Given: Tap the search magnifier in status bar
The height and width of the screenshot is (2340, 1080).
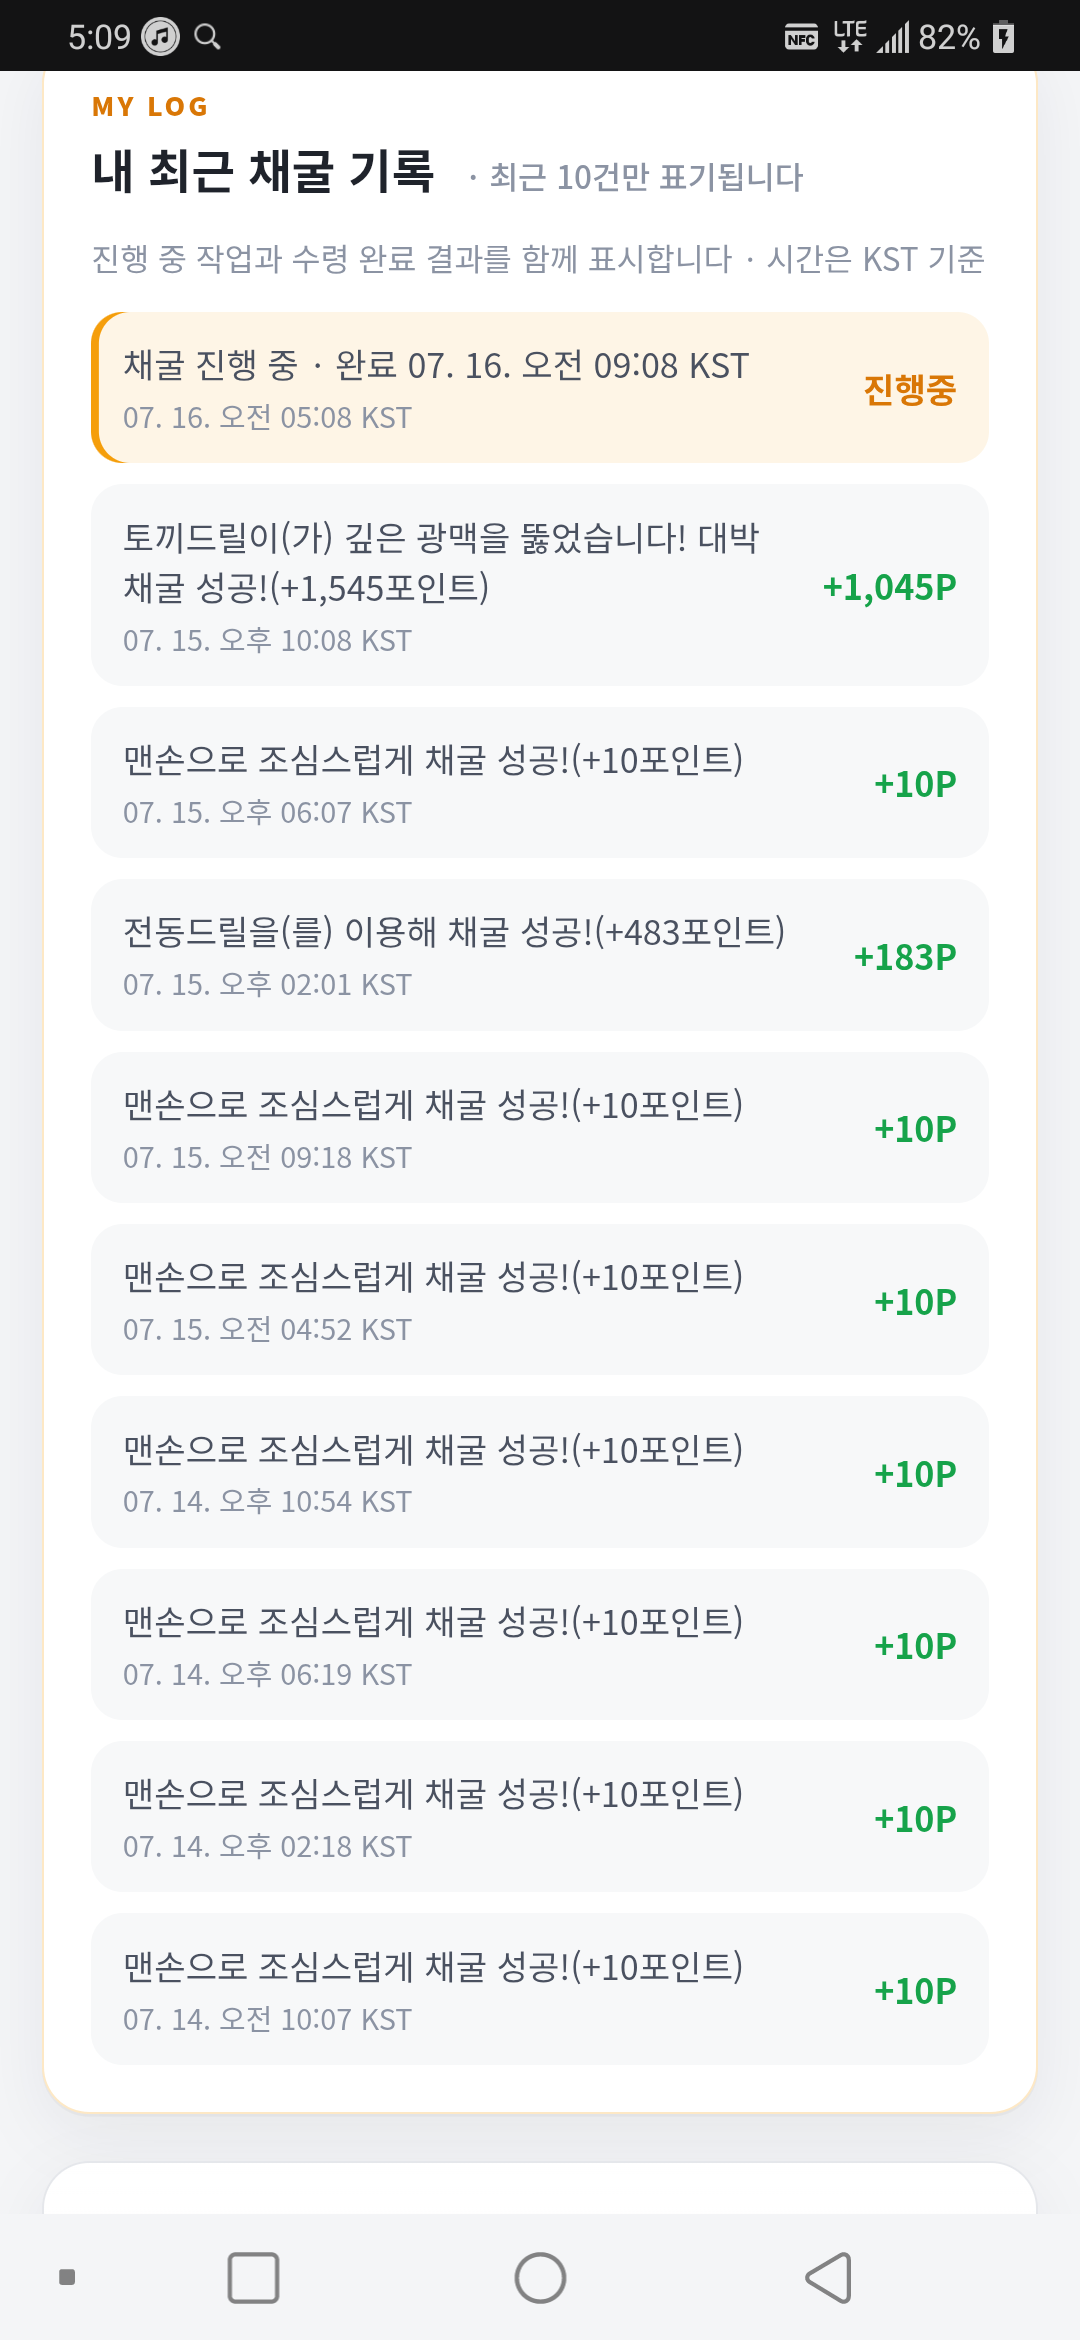Looking at the screenshot, I should [x=207, y=37].
